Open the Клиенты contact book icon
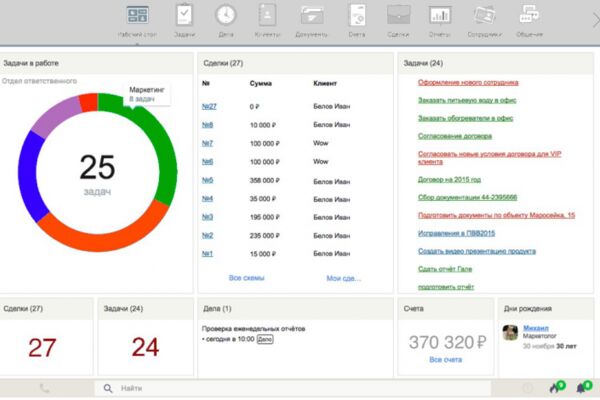This screenshot has width=600, height=400. [x=267, y=15]
